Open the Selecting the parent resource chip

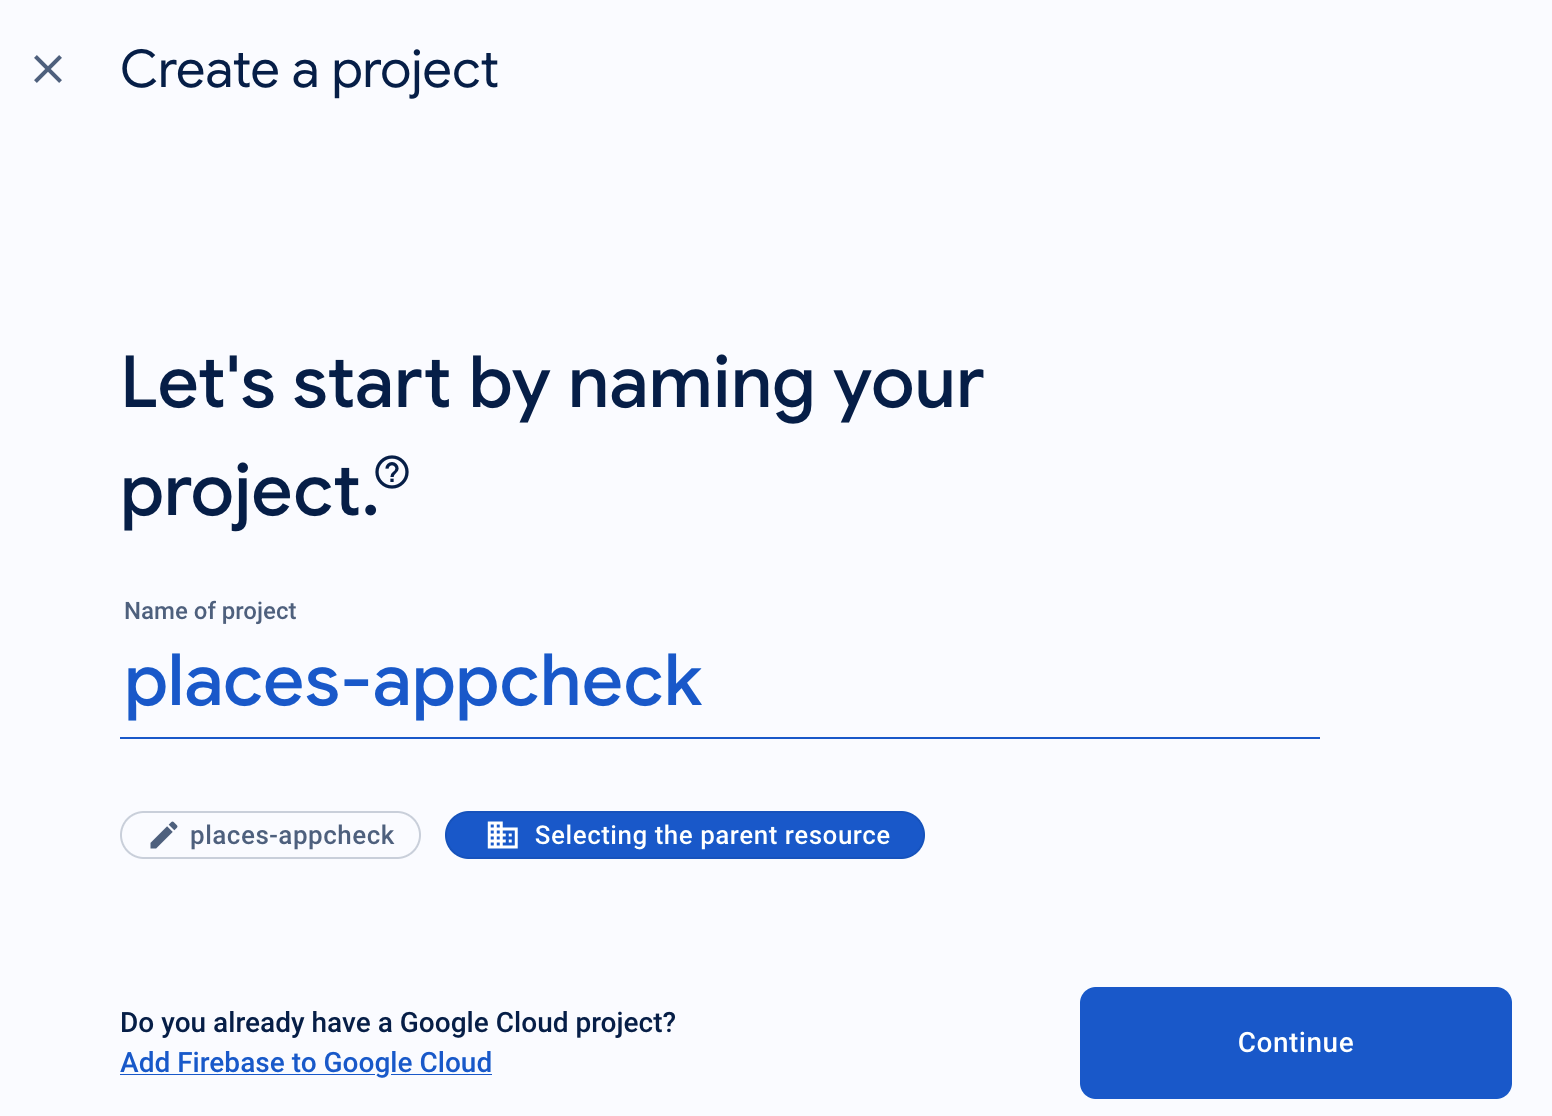[x=711, y=835]
